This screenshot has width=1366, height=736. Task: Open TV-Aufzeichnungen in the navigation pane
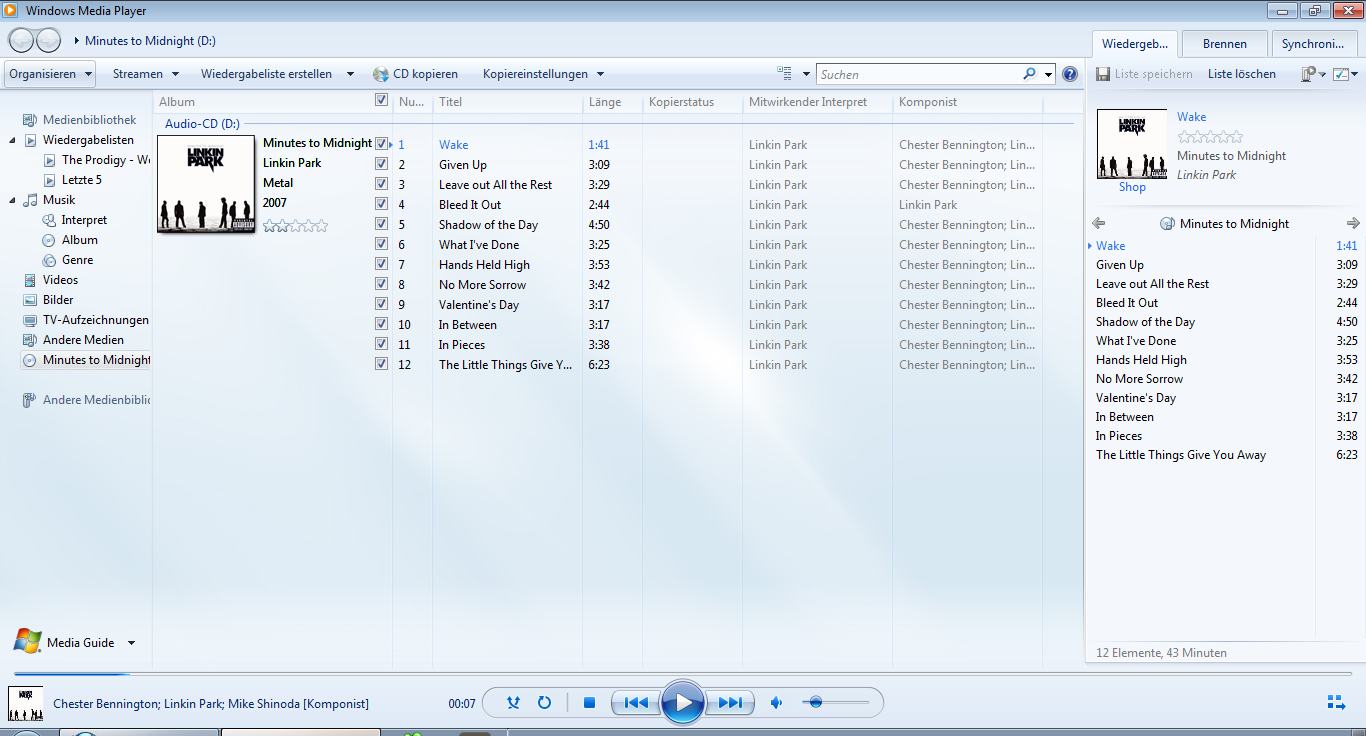click(x=95, y=320)
